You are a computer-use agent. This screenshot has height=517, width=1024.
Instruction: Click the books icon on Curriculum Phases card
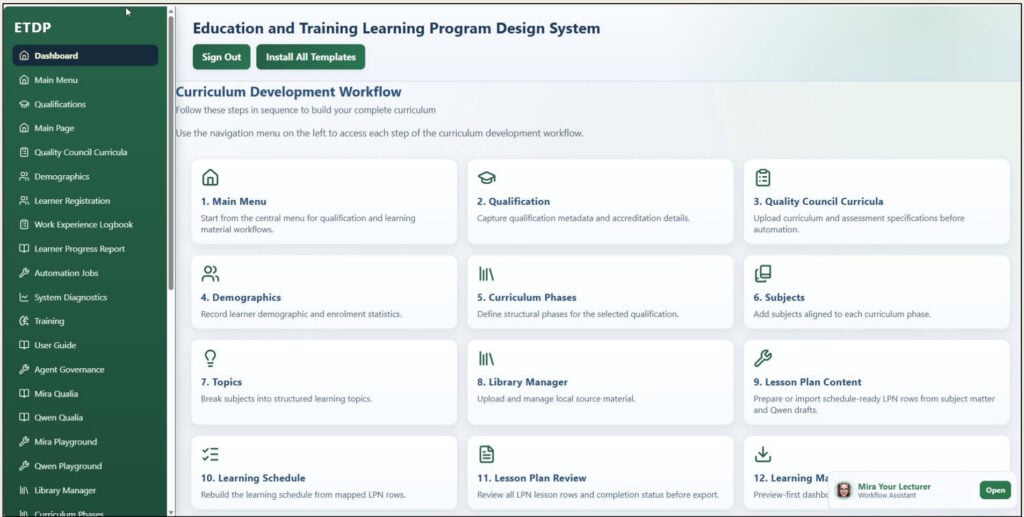pyautogui.click(x=487, y=274)
